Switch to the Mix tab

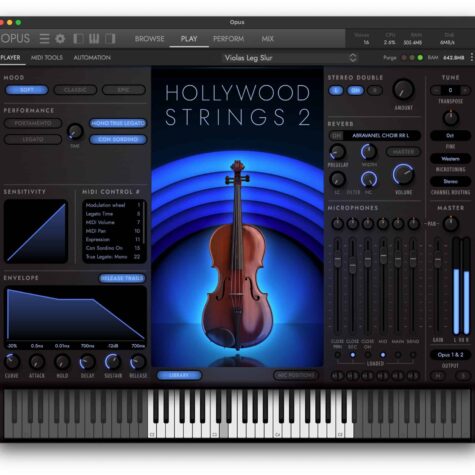coord(267,39)
